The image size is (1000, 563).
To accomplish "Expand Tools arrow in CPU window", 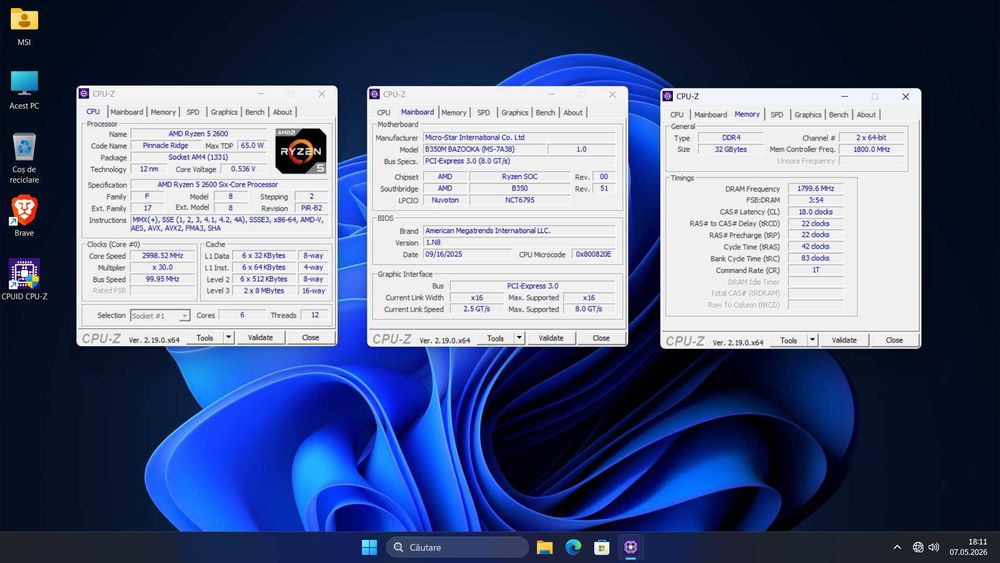I will tap(228, 337).
